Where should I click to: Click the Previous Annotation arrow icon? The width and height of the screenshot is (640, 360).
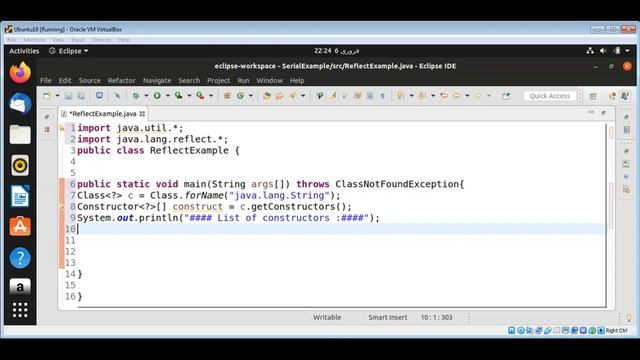[422, 96]
